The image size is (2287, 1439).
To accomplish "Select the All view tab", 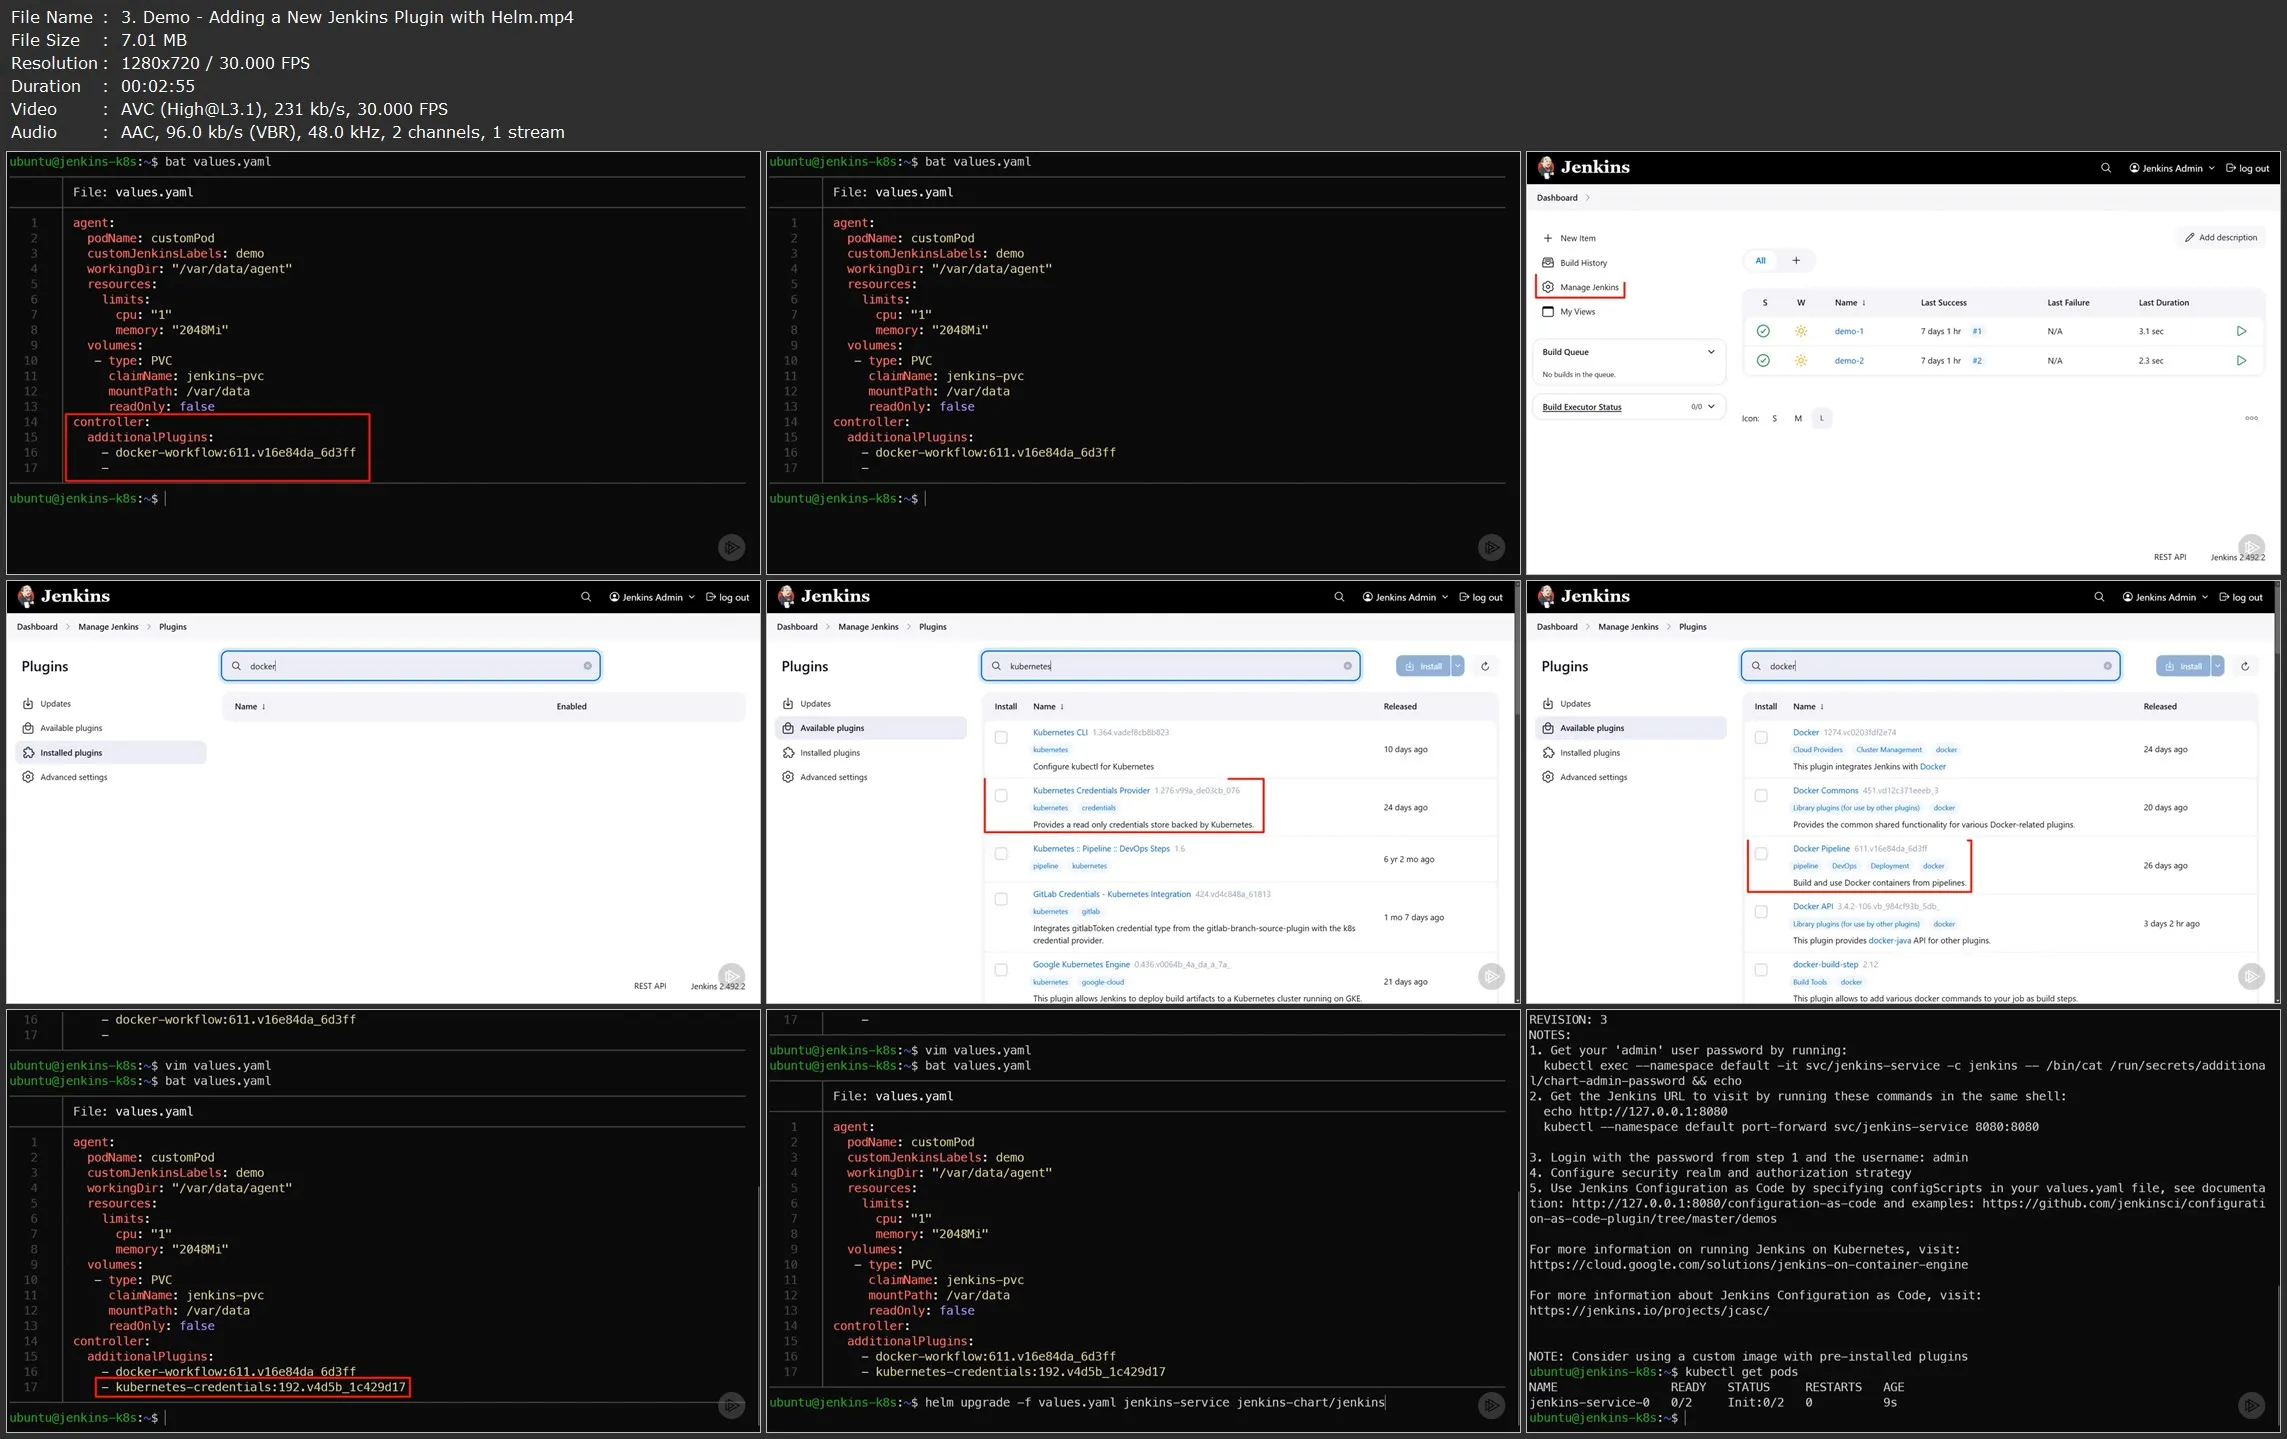I will tap(1761, 261).
